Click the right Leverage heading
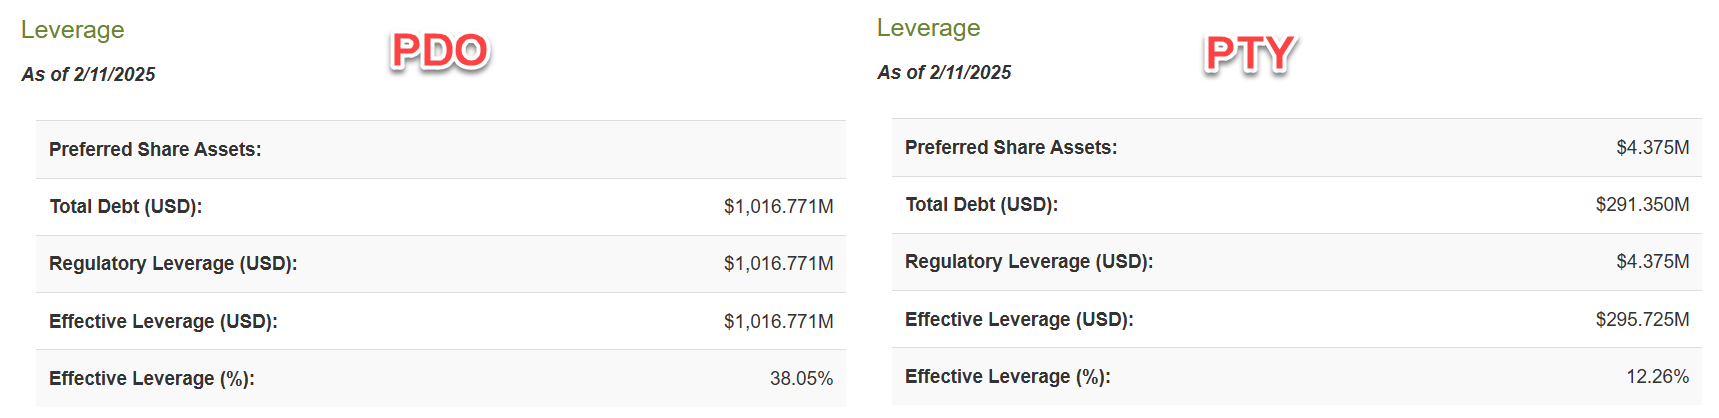 (928, 28)
